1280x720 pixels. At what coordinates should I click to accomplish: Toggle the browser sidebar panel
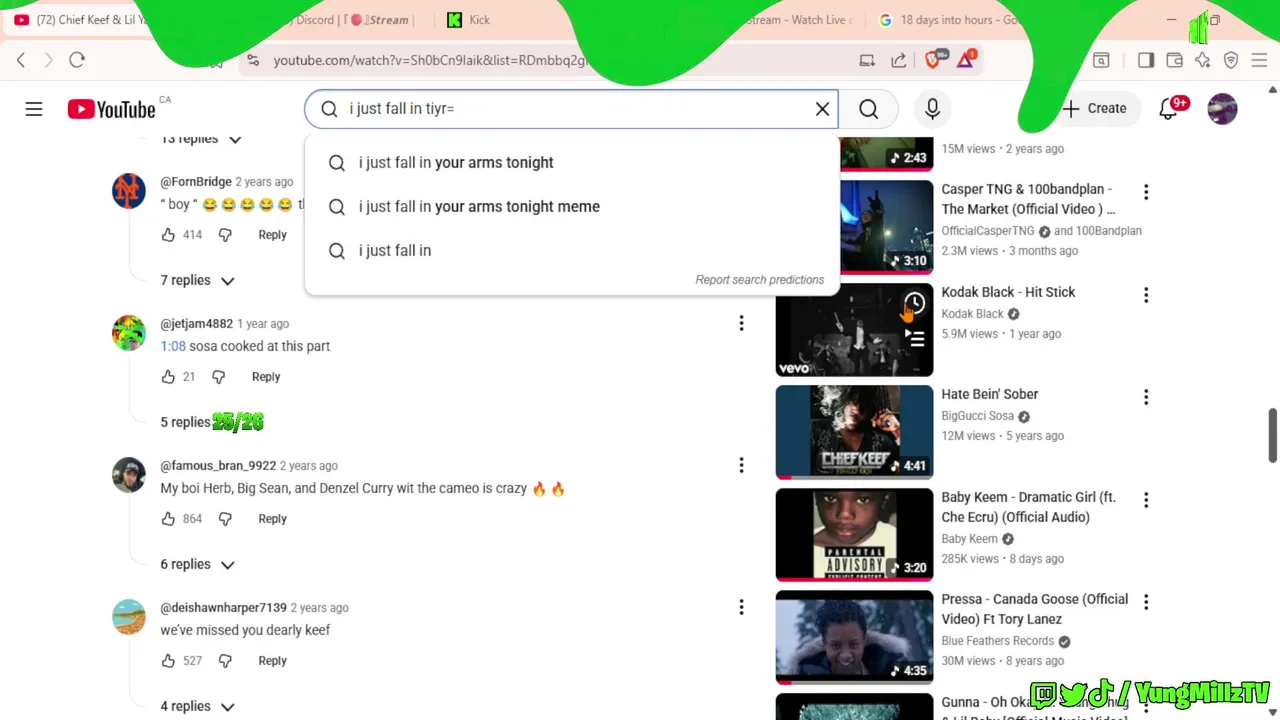coord(1146,60)
